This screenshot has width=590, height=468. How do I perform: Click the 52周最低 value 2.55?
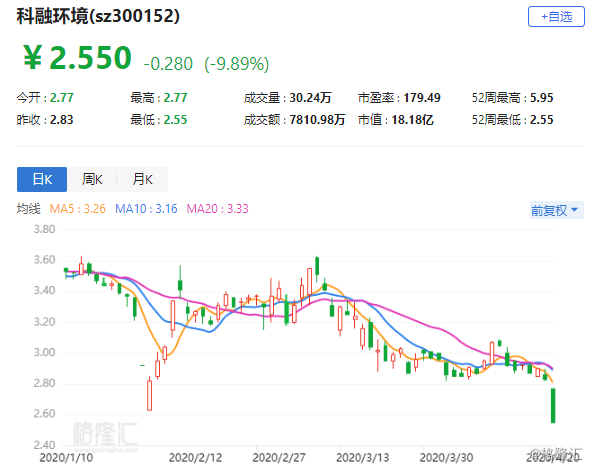(541, 120)
